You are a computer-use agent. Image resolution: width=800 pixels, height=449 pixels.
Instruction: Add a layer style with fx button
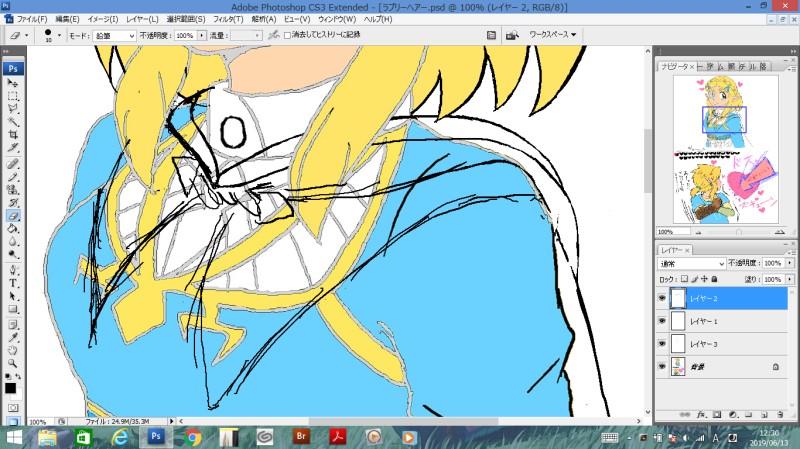701,415
